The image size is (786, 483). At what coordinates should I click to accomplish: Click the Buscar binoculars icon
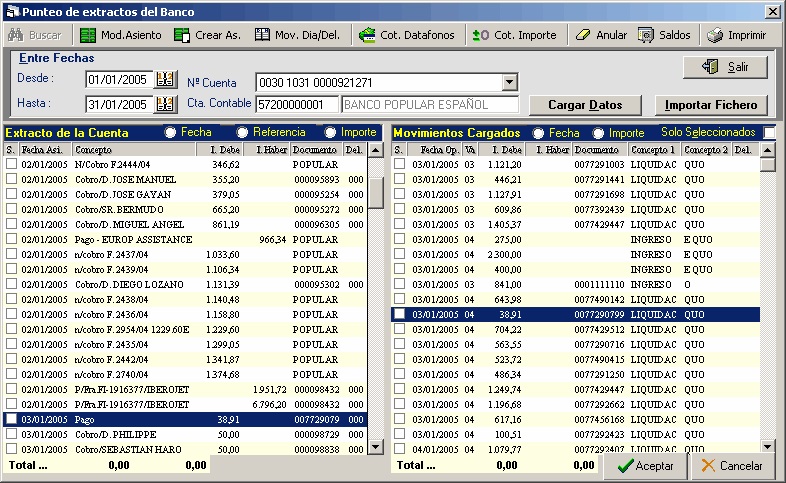pyautogui.click(x=16, y=35)
